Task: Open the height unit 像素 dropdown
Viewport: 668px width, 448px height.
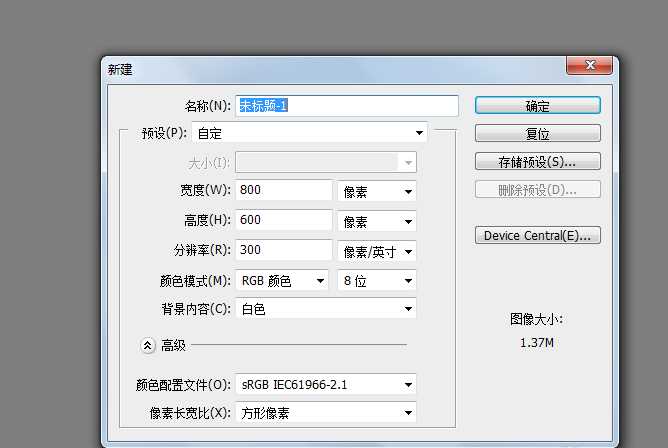Action: click(x=378, y=221)
